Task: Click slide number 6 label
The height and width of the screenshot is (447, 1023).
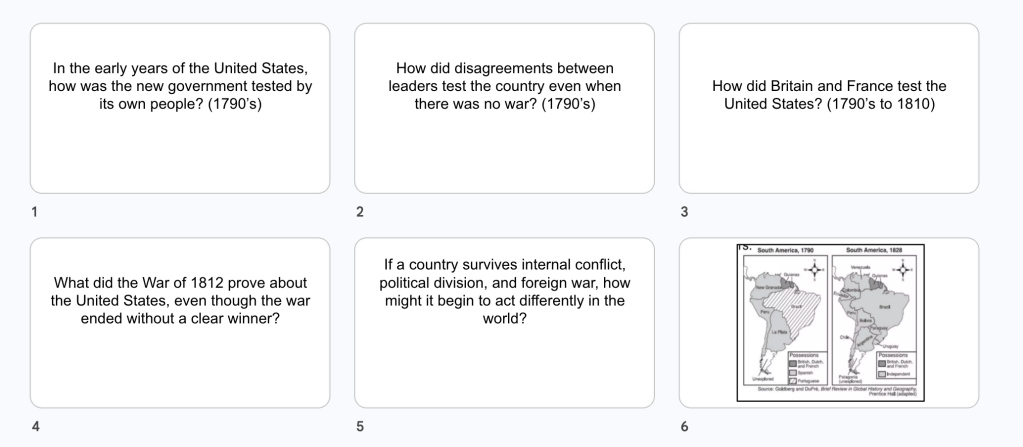Action: (x=683, y=427)
